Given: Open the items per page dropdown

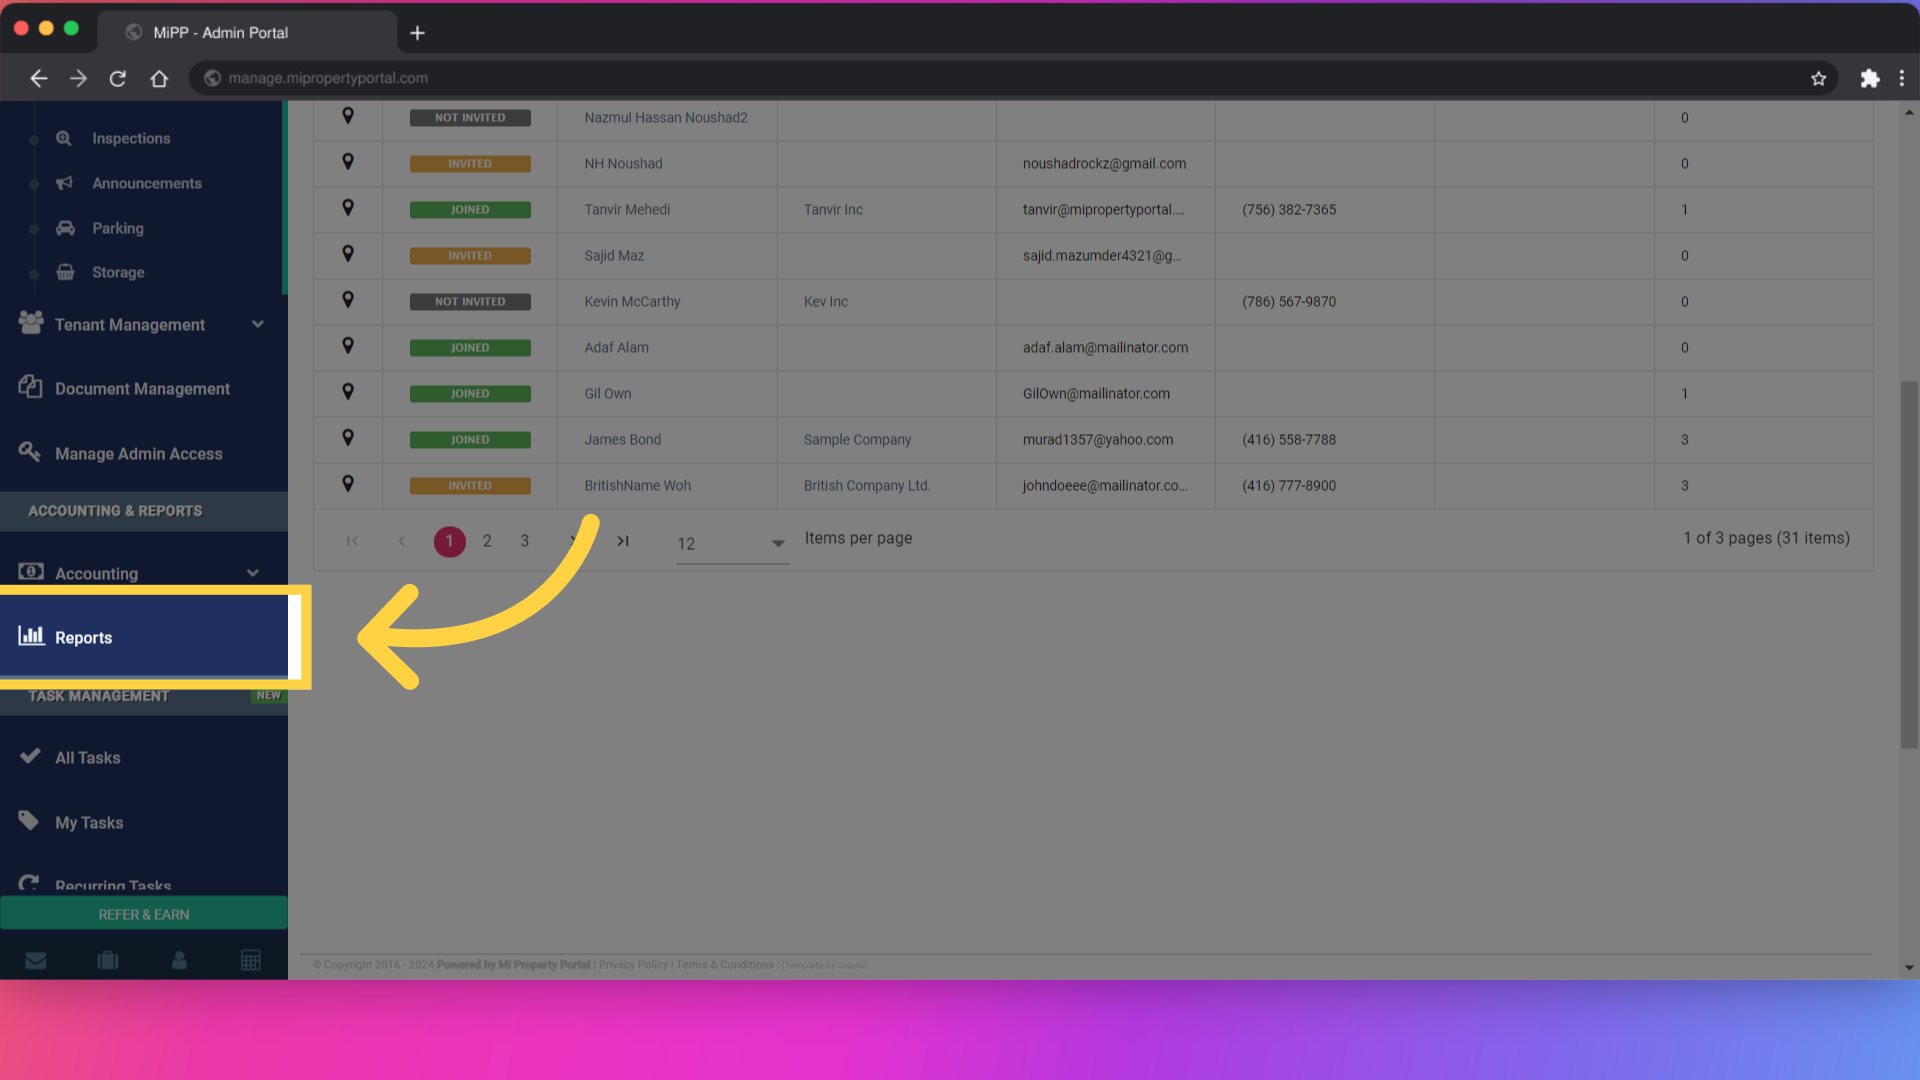Looking at the screenshot, I should [x=732, y=543].
